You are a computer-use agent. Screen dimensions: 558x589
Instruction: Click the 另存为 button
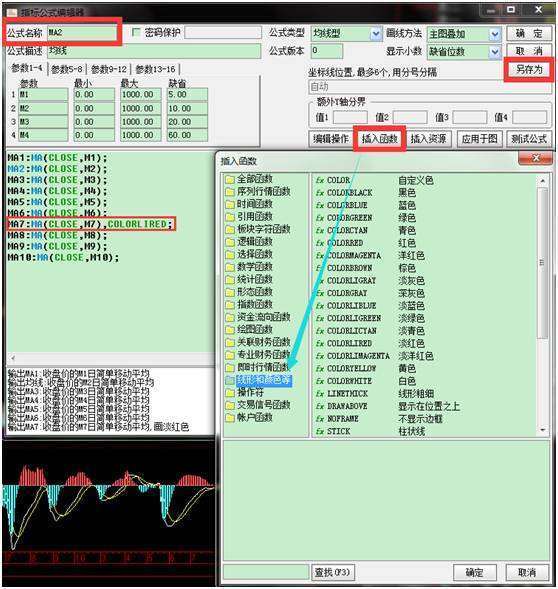529,69
